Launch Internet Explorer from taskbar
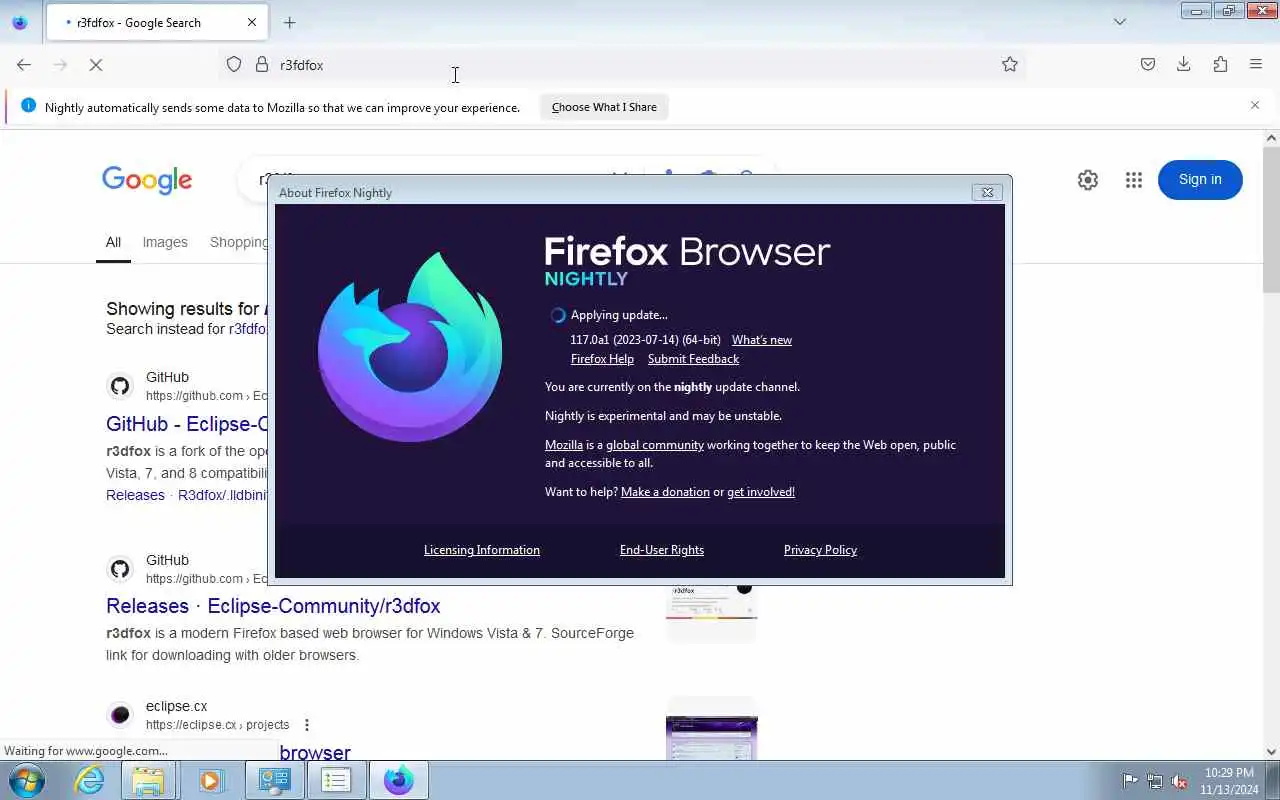This screenshot has height=800, width=1280. click(90, 780)
